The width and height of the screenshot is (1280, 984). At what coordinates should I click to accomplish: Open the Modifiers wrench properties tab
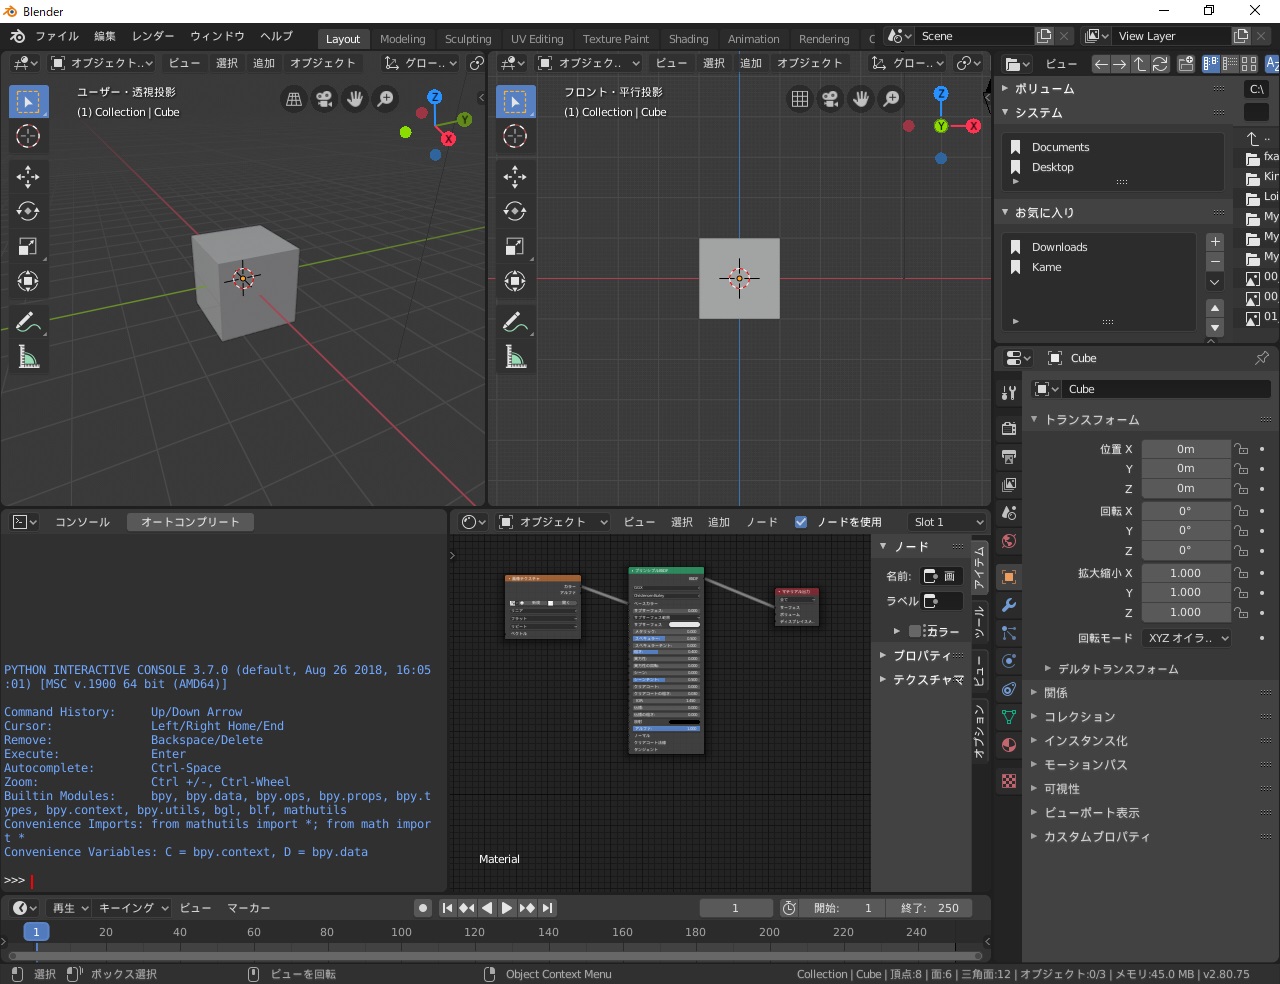point(1009,605)
